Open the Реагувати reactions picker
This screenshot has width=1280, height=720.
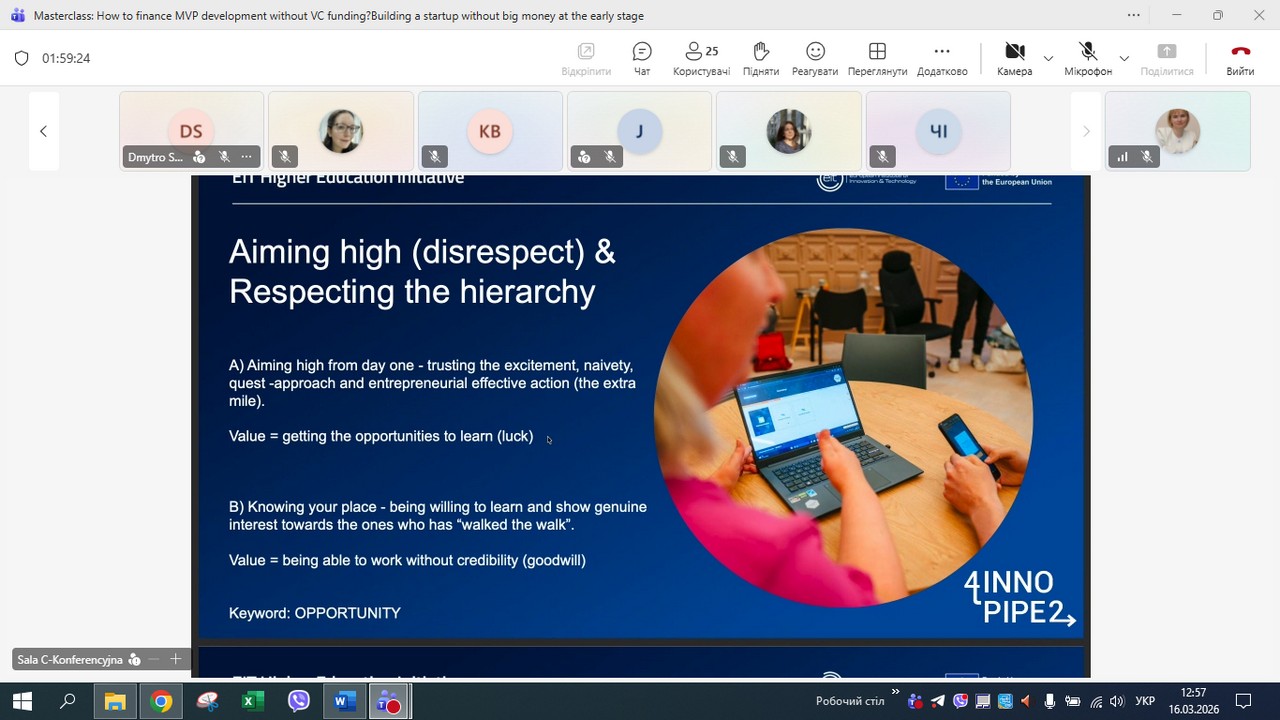point(815,58)
